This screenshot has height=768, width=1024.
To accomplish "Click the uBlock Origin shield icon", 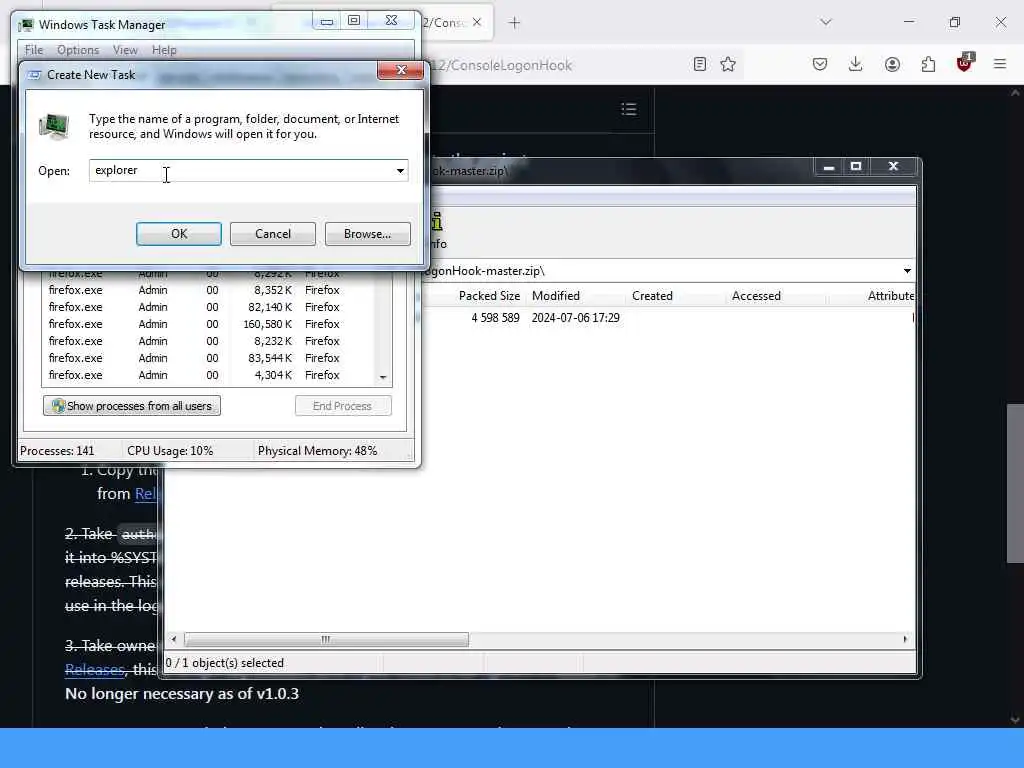I will point(964,63).
